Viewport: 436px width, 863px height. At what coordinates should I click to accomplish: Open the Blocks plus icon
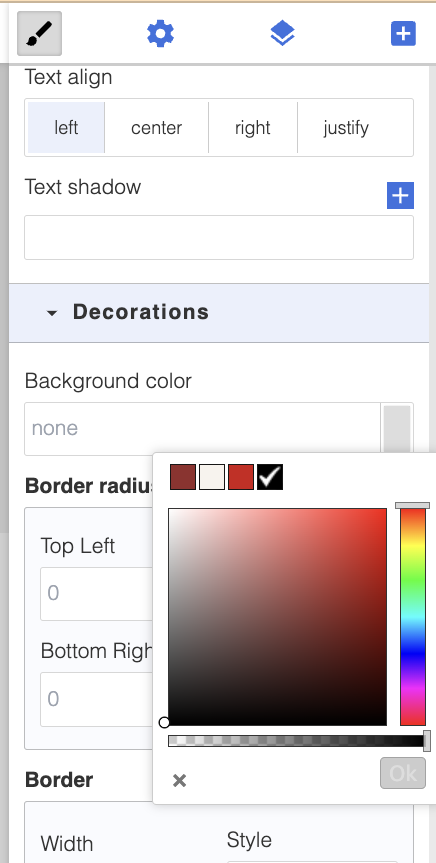click(x=404, y=34)
